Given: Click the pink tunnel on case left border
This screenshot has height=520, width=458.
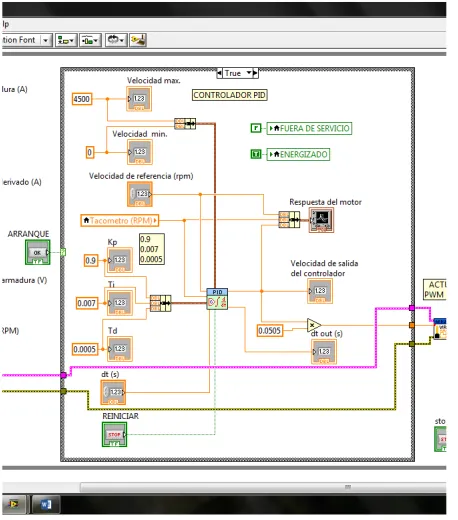Looking at the screenshot, I should [x=63, y=375].
